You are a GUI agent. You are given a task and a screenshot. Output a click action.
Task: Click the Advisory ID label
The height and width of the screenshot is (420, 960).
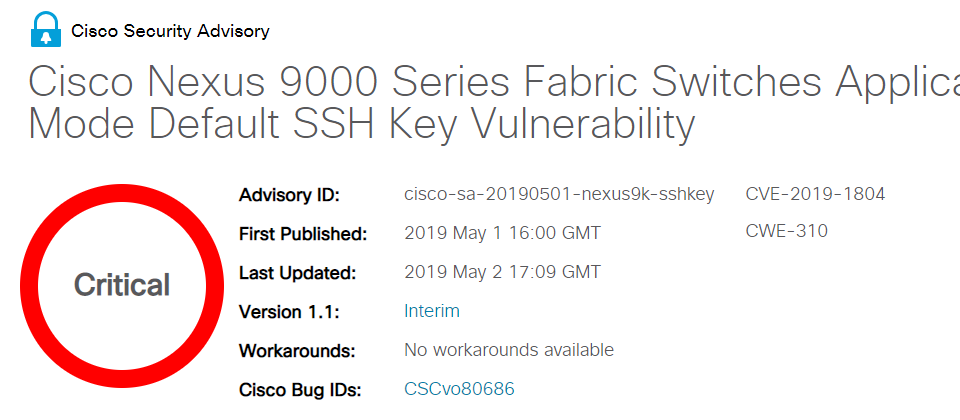[x=289, y=196]
